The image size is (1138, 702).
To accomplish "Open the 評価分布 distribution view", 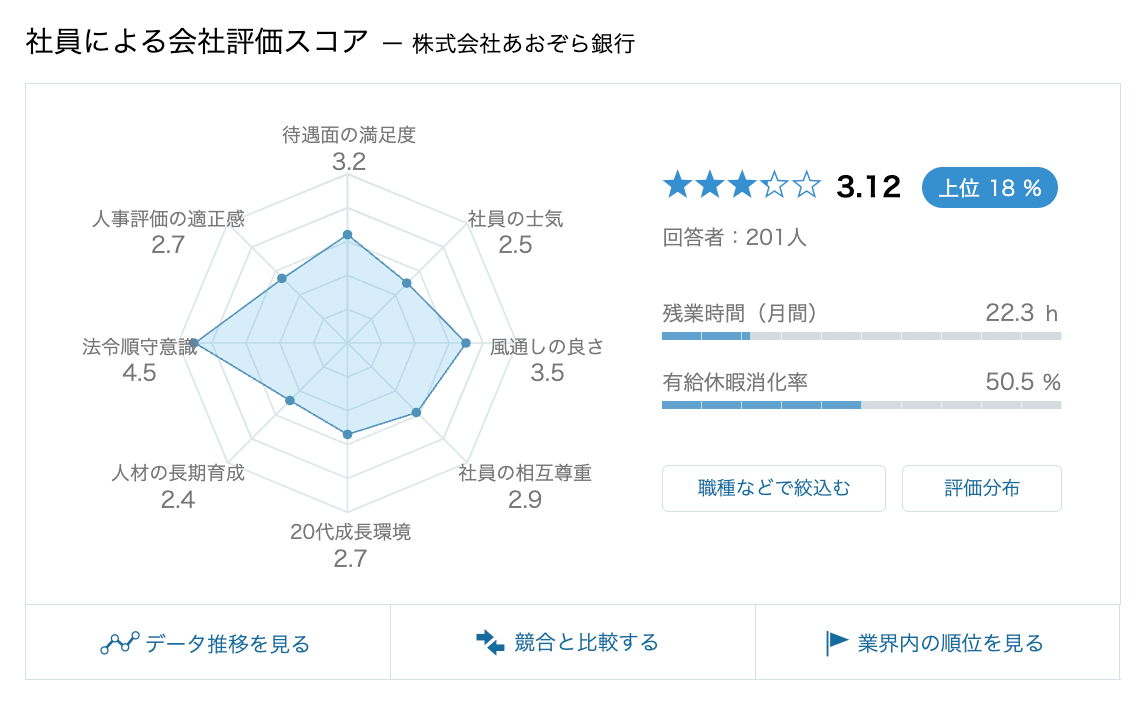I will point(981,488).
